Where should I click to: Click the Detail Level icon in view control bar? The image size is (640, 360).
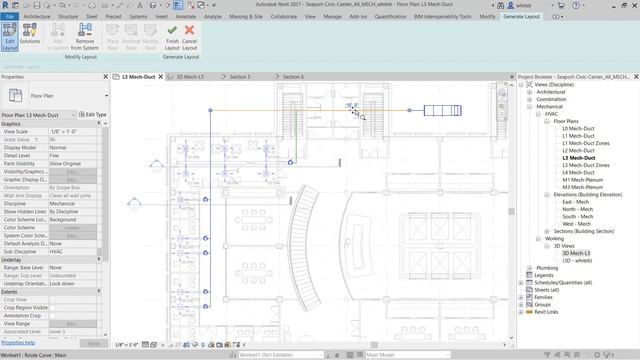[145, 345]
